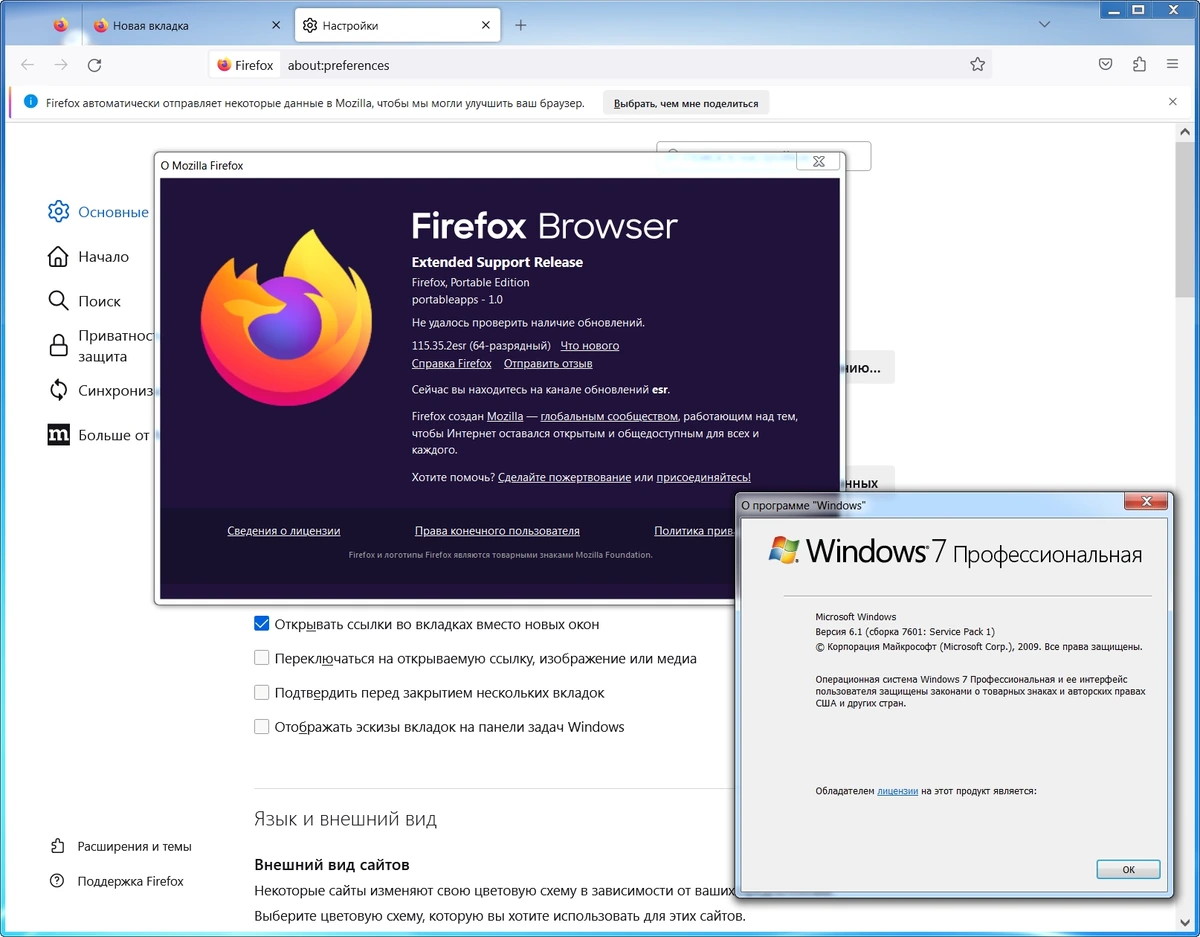Go back with the back arrow
This screenshot has width=1200, height=937.
[x=27, y=65]
